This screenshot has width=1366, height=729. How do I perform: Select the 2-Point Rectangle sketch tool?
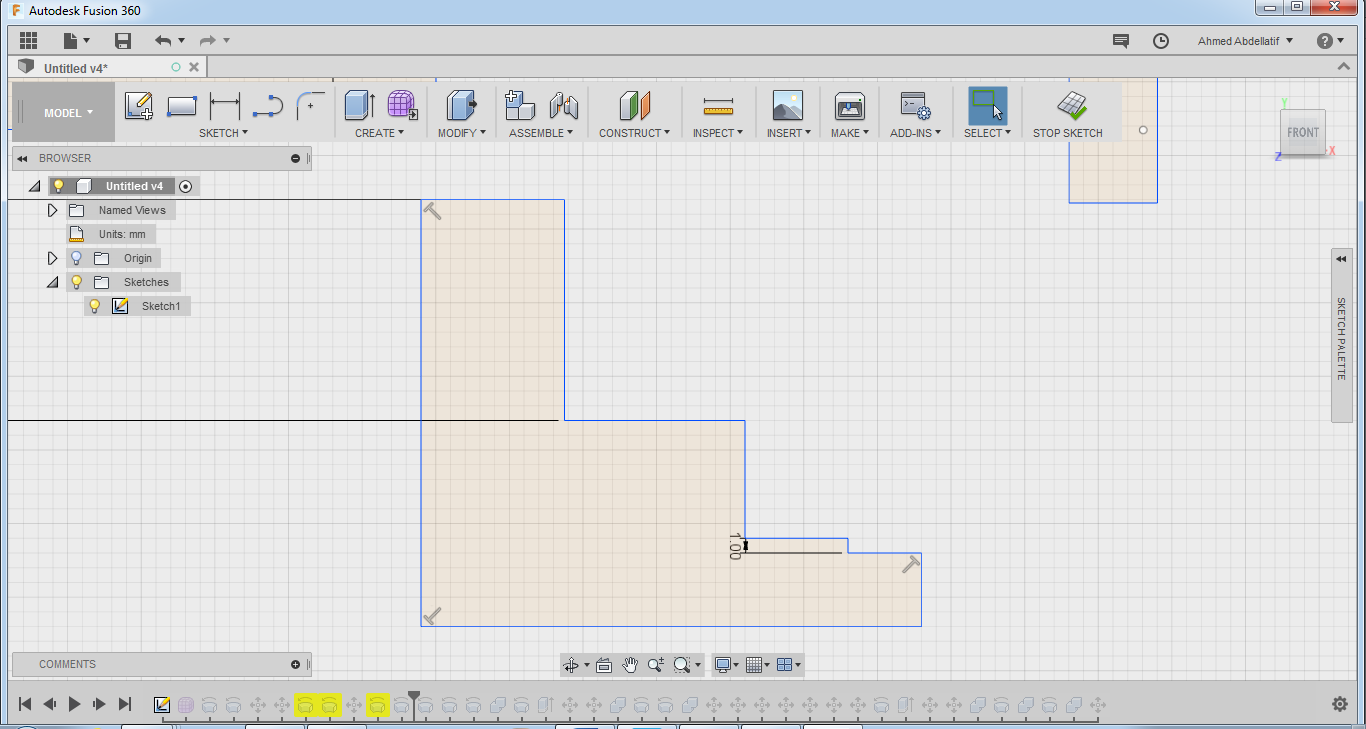click(x=182, y=105)
